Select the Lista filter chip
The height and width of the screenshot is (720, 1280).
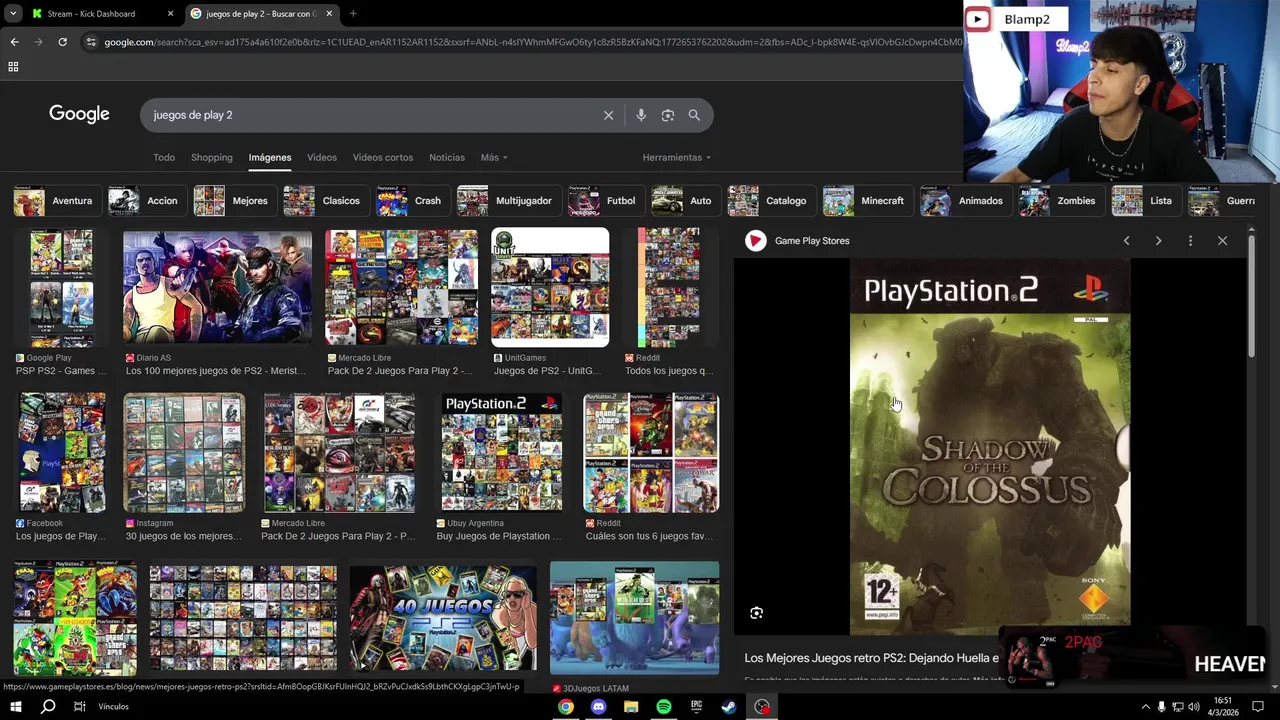[1145, 201]
